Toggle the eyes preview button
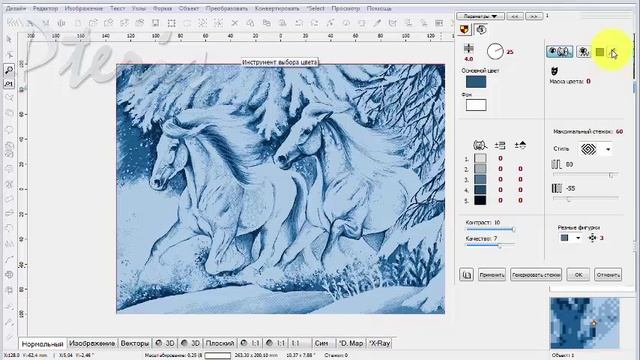The width and height of the screenshot is (640, 360). click(560, 51)
